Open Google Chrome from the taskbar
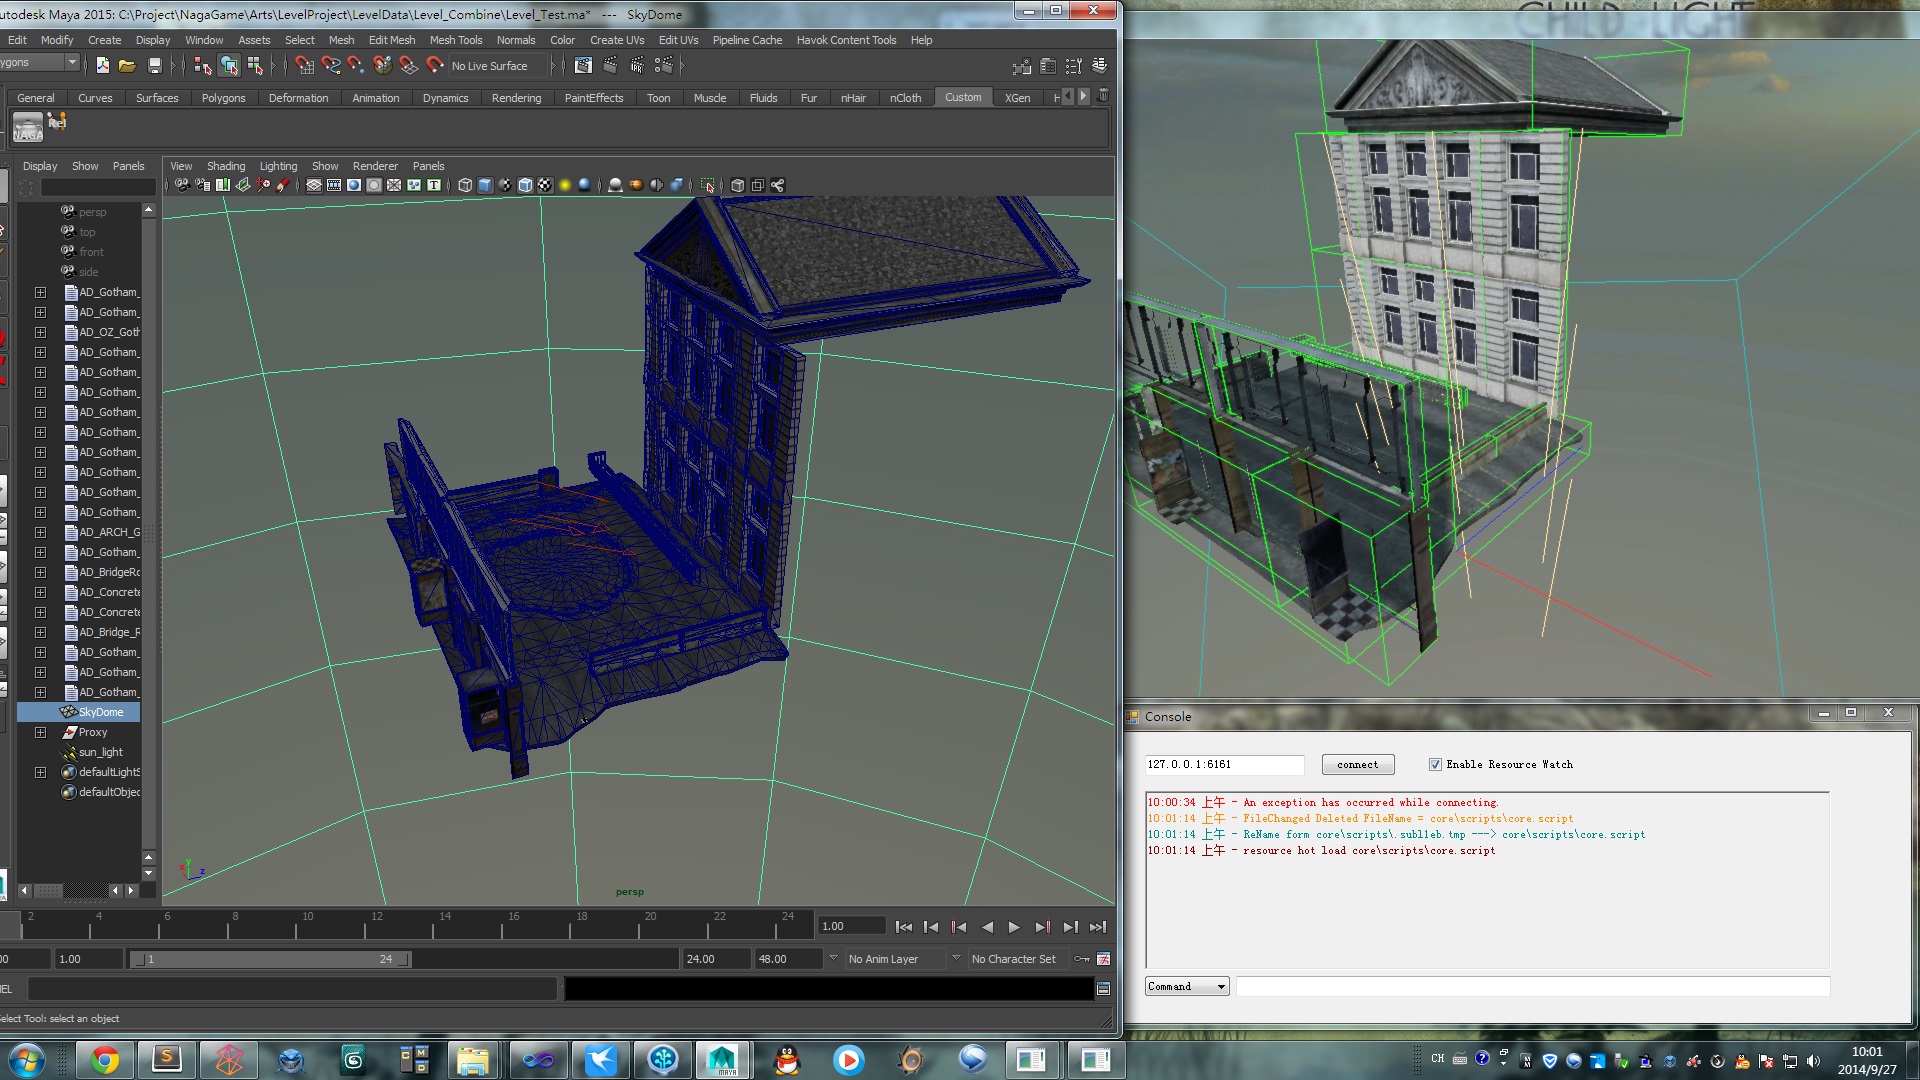The image size is (1920, 1080). tap(104, 1059)
